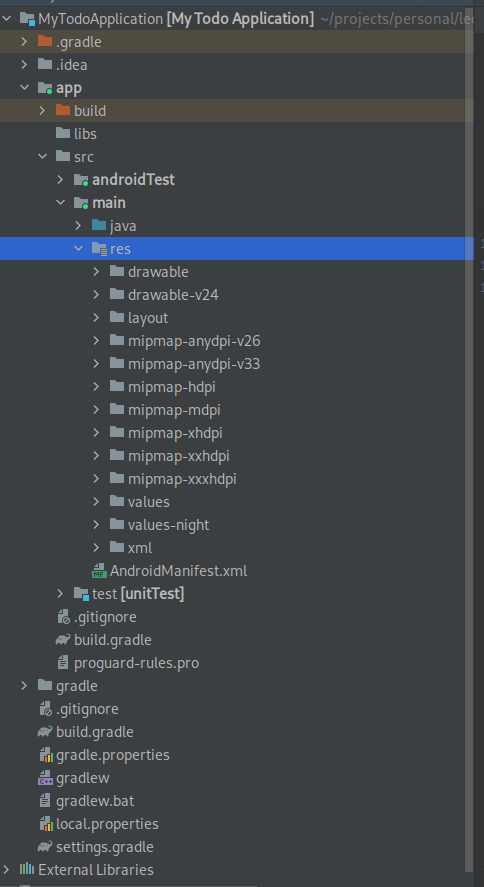Select local.properties file name

107,824
